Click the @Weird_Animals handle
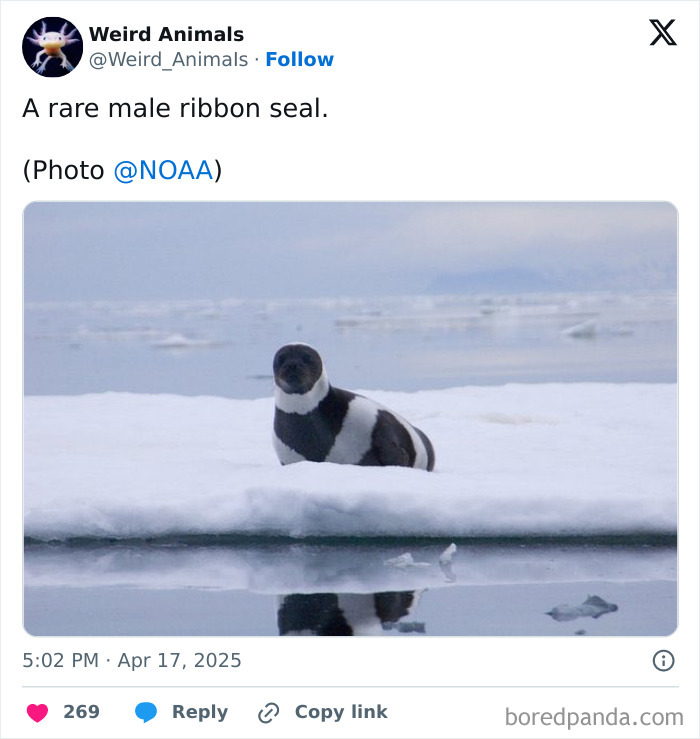 [x=168, y=59]
